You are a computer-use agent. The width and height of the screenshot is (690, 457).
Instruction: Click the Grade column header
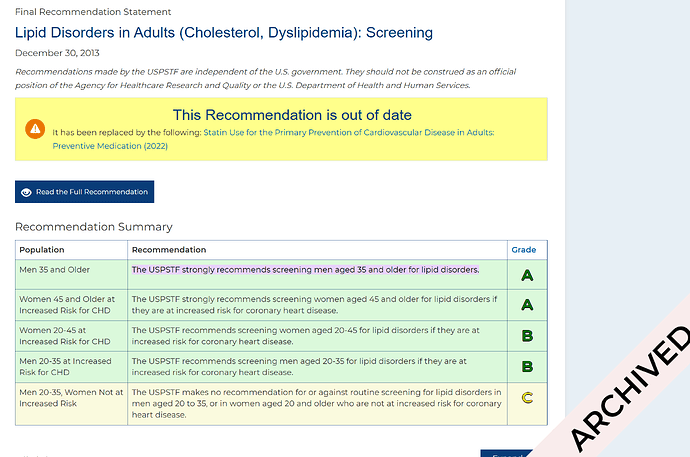(x=523, y=249)
